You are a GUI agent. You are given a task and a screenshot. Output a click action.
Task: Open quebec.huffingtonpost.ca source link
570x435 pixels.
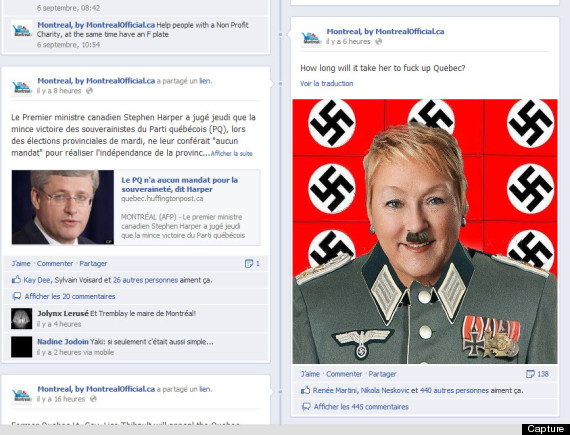(x=162, y=199)
